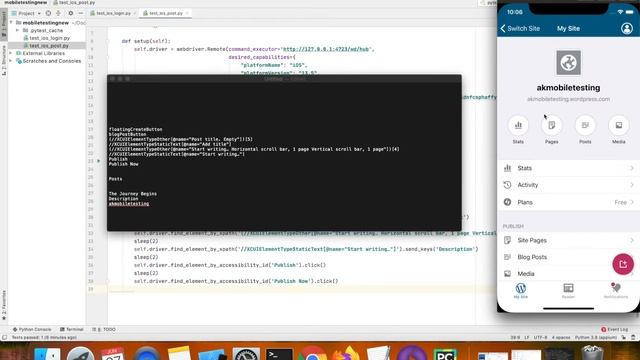The height and width of the screenshot is (360, 640).
Task: Click 'floatingCreateButton' line in black window
Action: coord(136,129)
